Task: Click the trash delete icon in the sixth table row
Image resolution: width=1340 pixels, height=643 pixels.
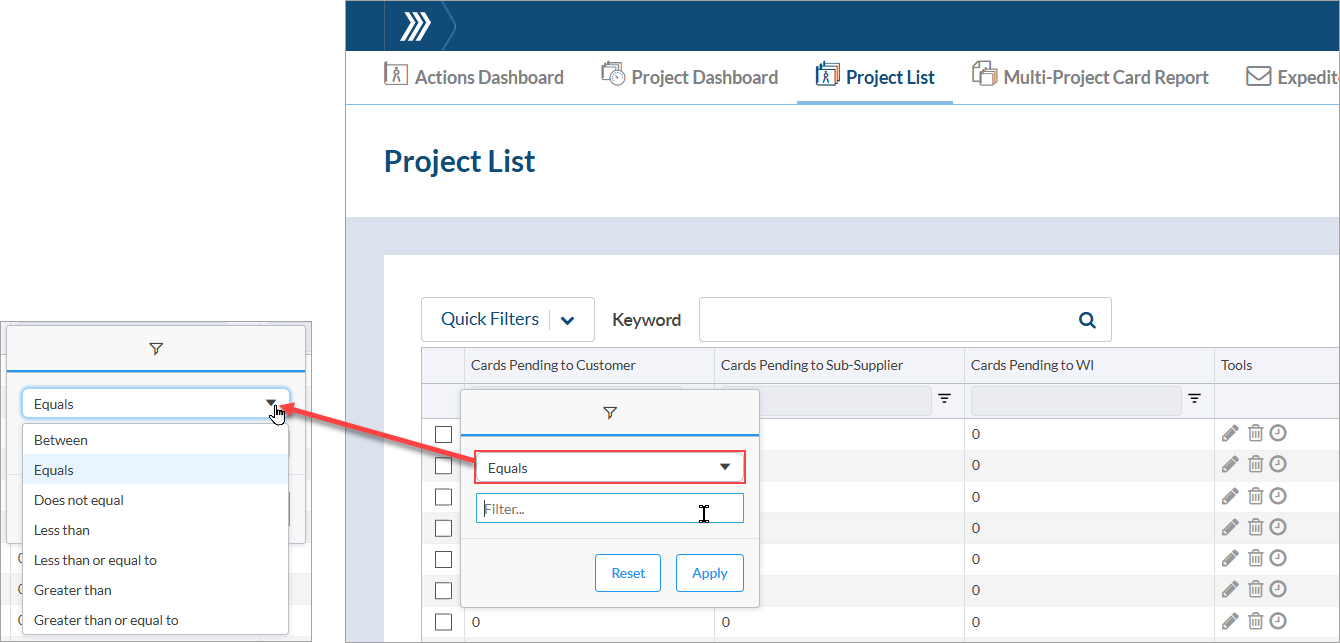Action: pyautogui.click(x=1255, y=590)
